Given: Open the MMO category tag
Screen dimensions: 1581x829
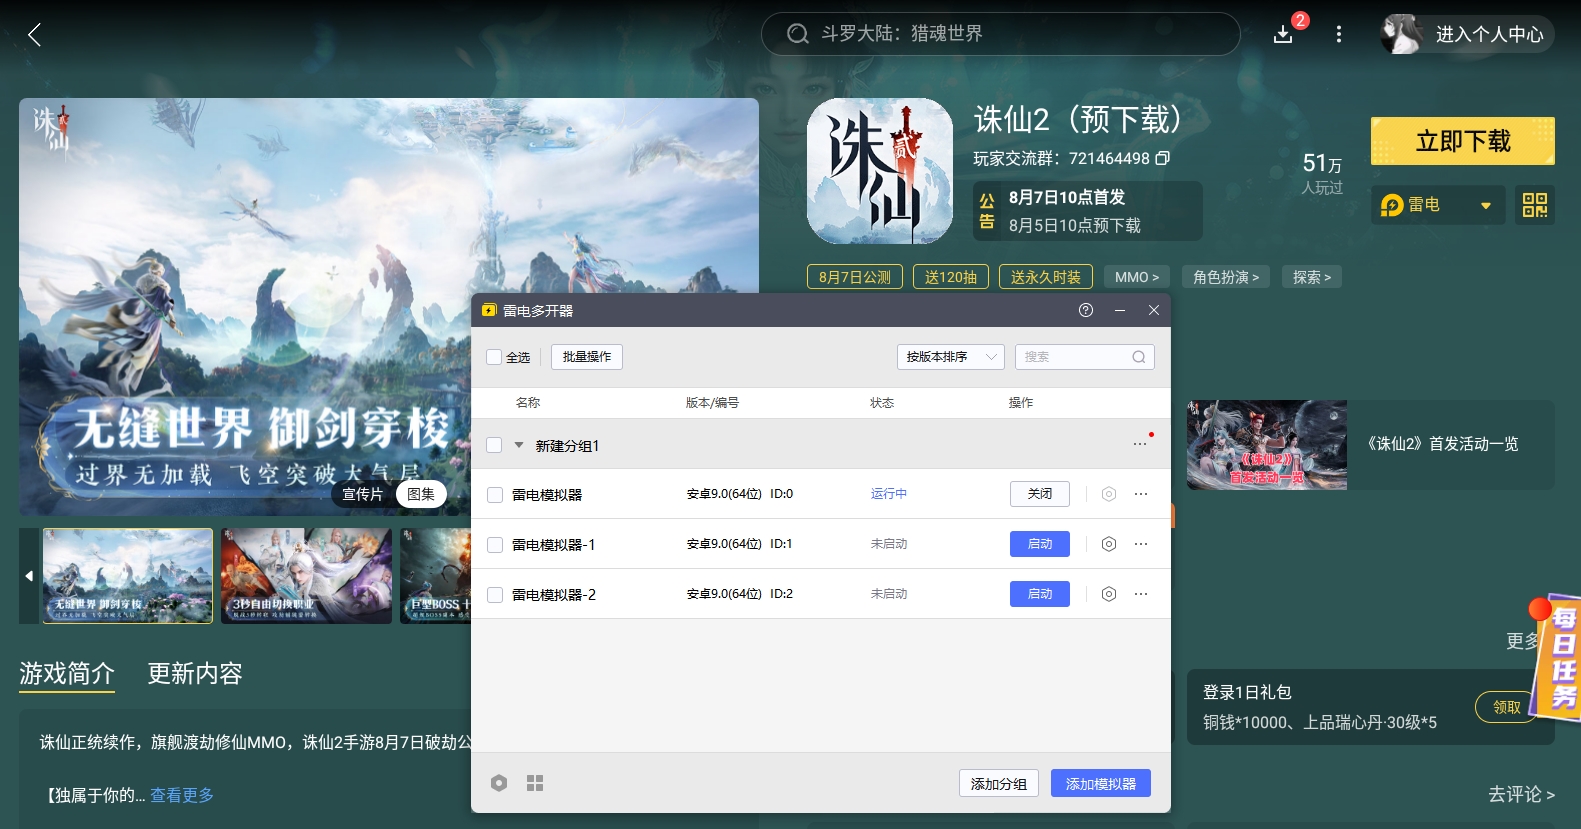Looking at the screenshot, I should tap(1137, 277).
